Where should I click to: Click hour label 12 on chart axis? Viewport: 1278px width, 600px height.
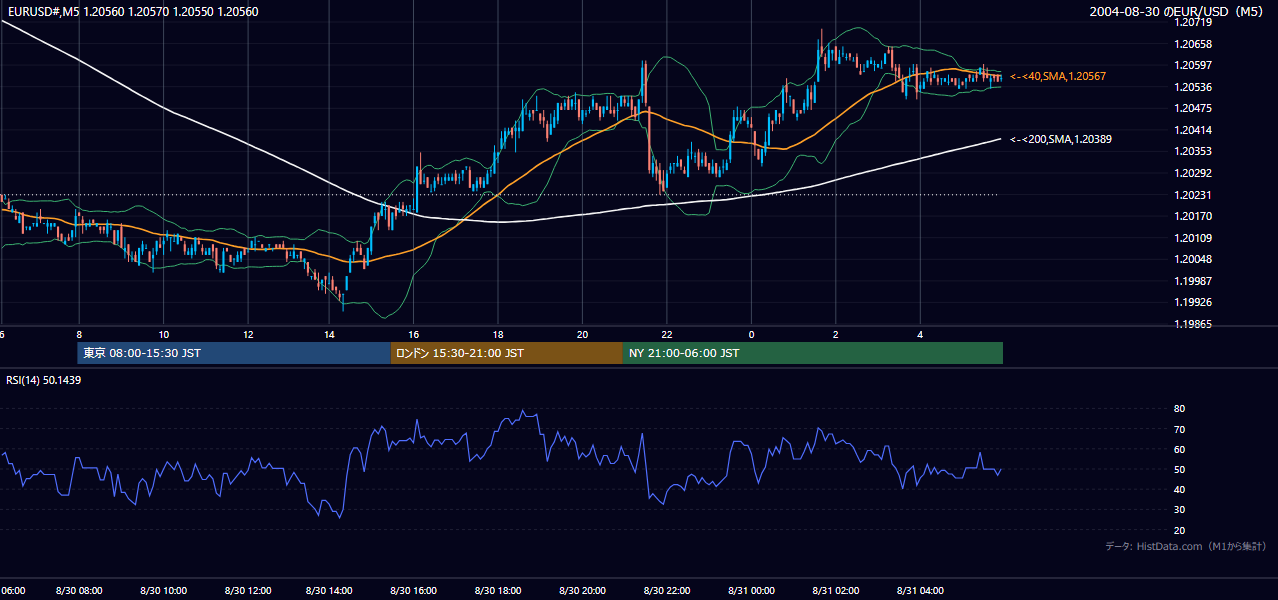[x=247, y=334]
